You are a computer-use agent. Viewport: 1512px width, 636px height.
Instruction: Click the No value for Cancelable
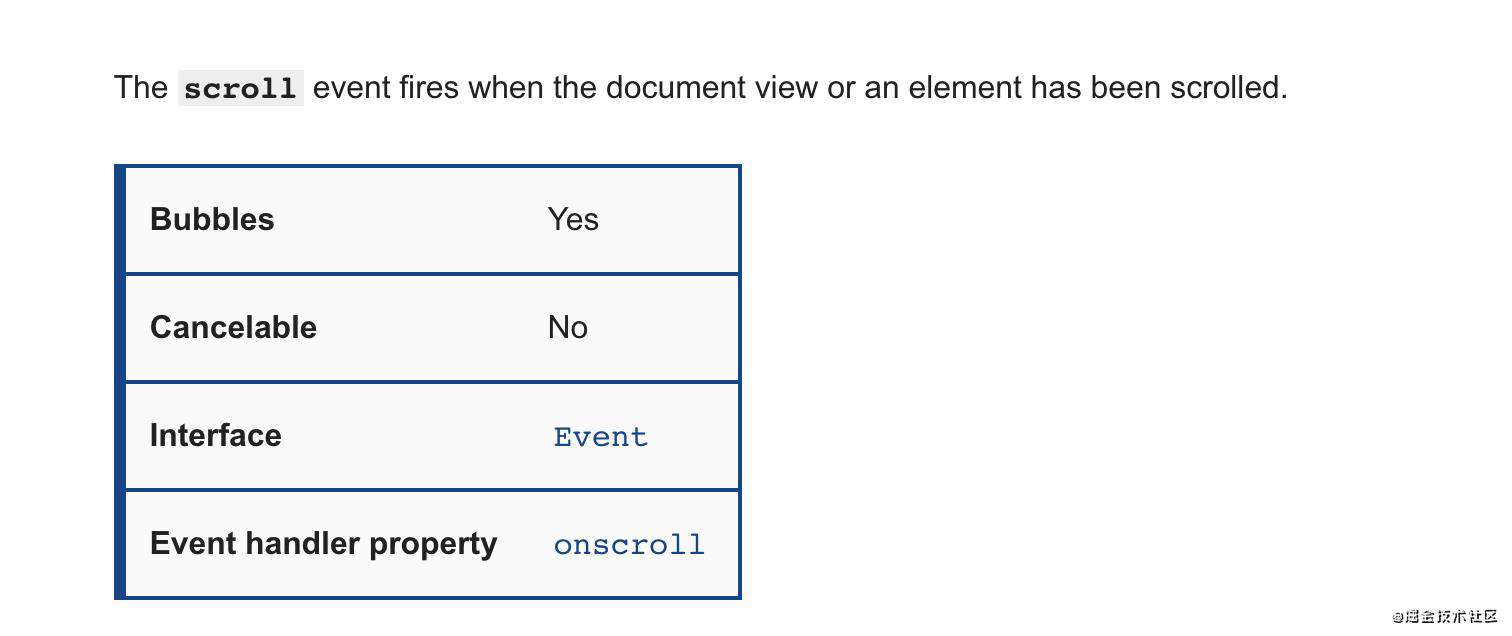(x=567, y=327)
